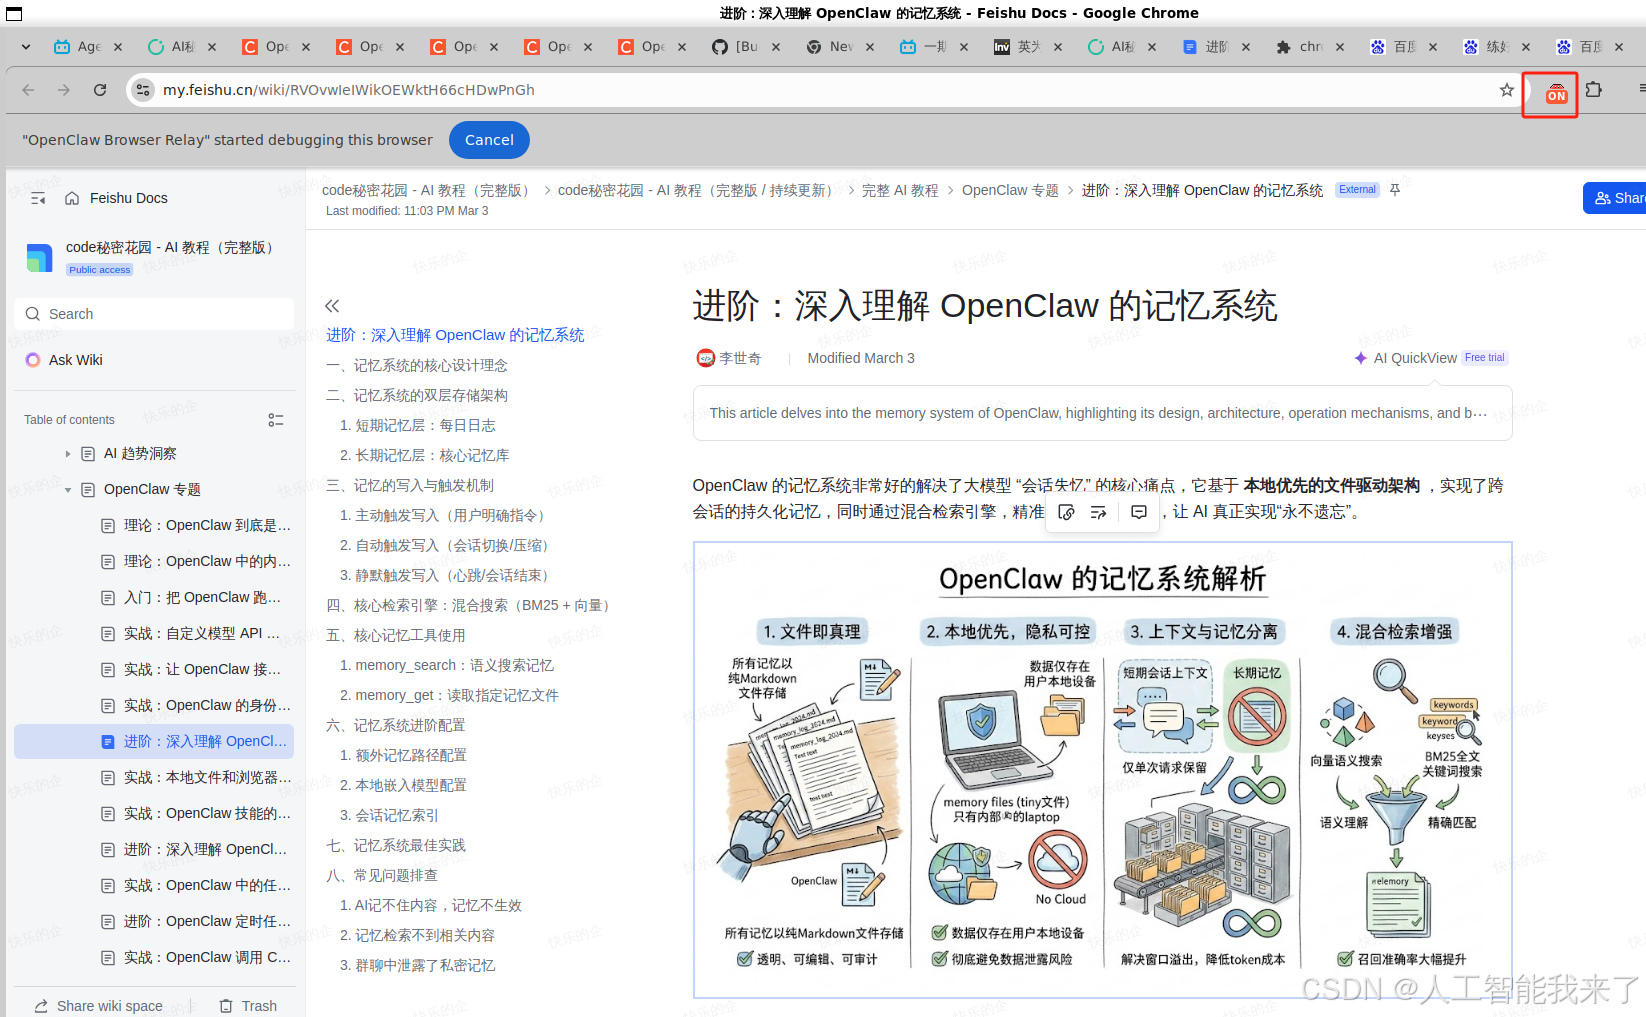Click the OpenClaw Browser Relay ON extension icon
1646x1017 pixels.
click(1555, 94)
